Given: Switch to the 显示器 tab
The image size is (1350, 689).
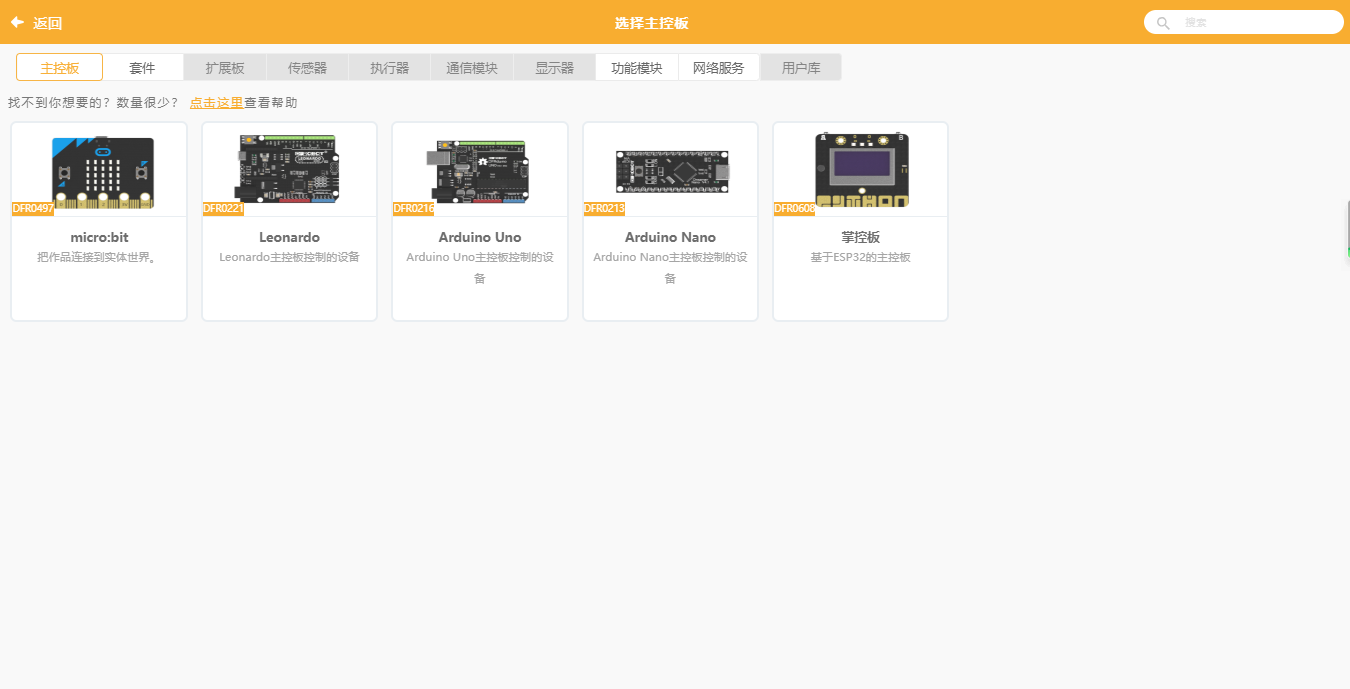Looking at the screenshot, I should point(554,67).
